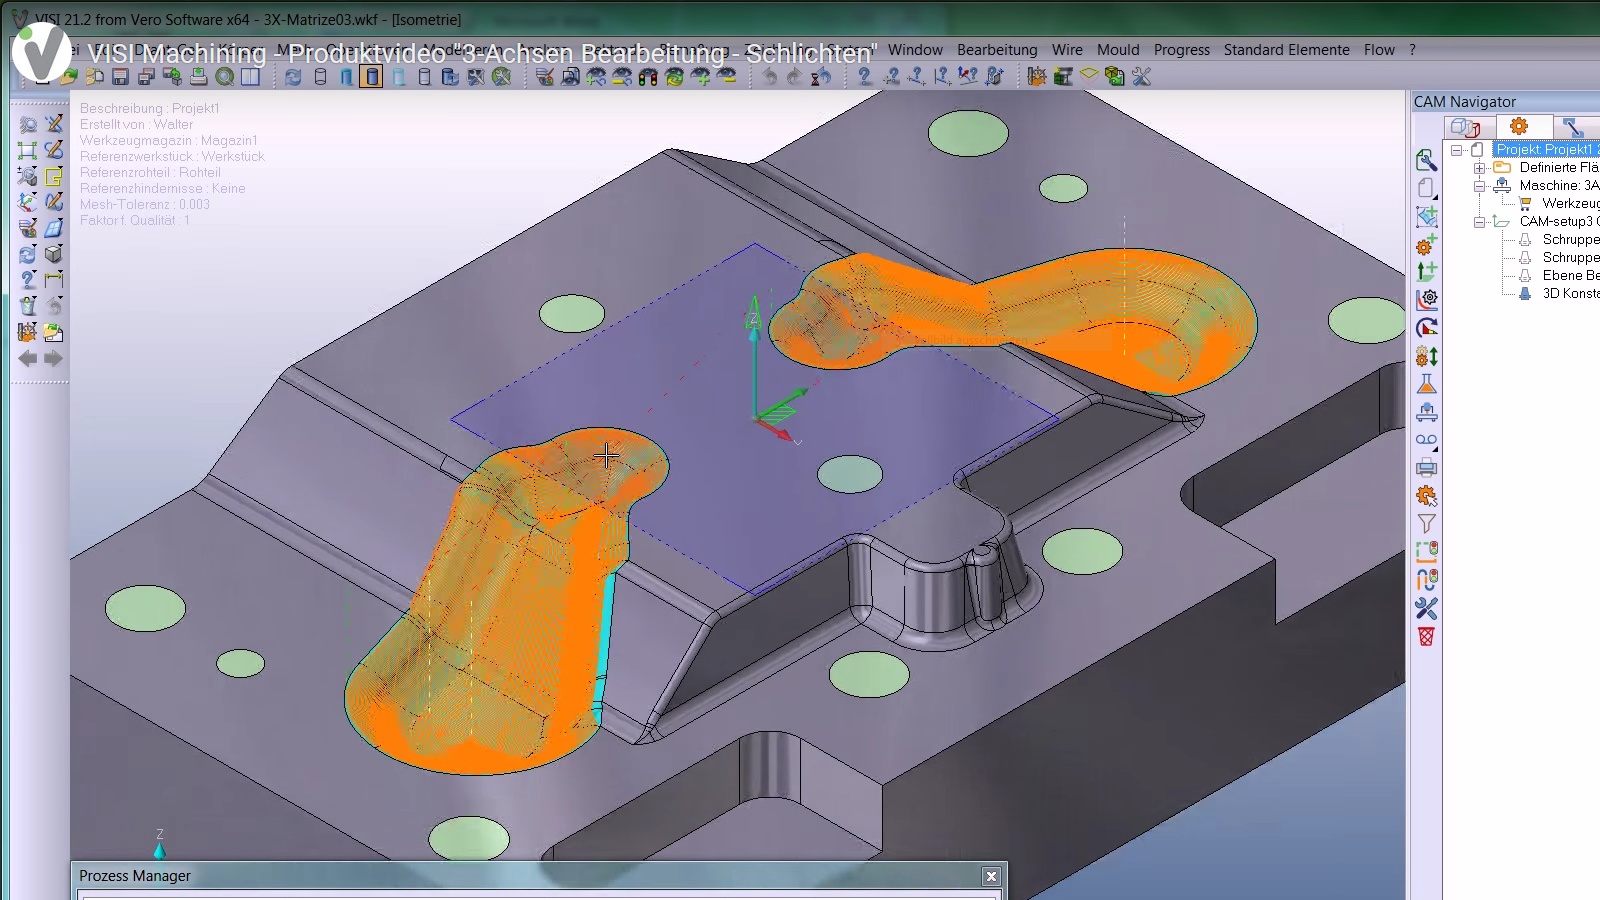This screenshot has height=900, width=1600.
Task: Open the Mould menu
Action: pyautogui.click(x=1118, y=50)
